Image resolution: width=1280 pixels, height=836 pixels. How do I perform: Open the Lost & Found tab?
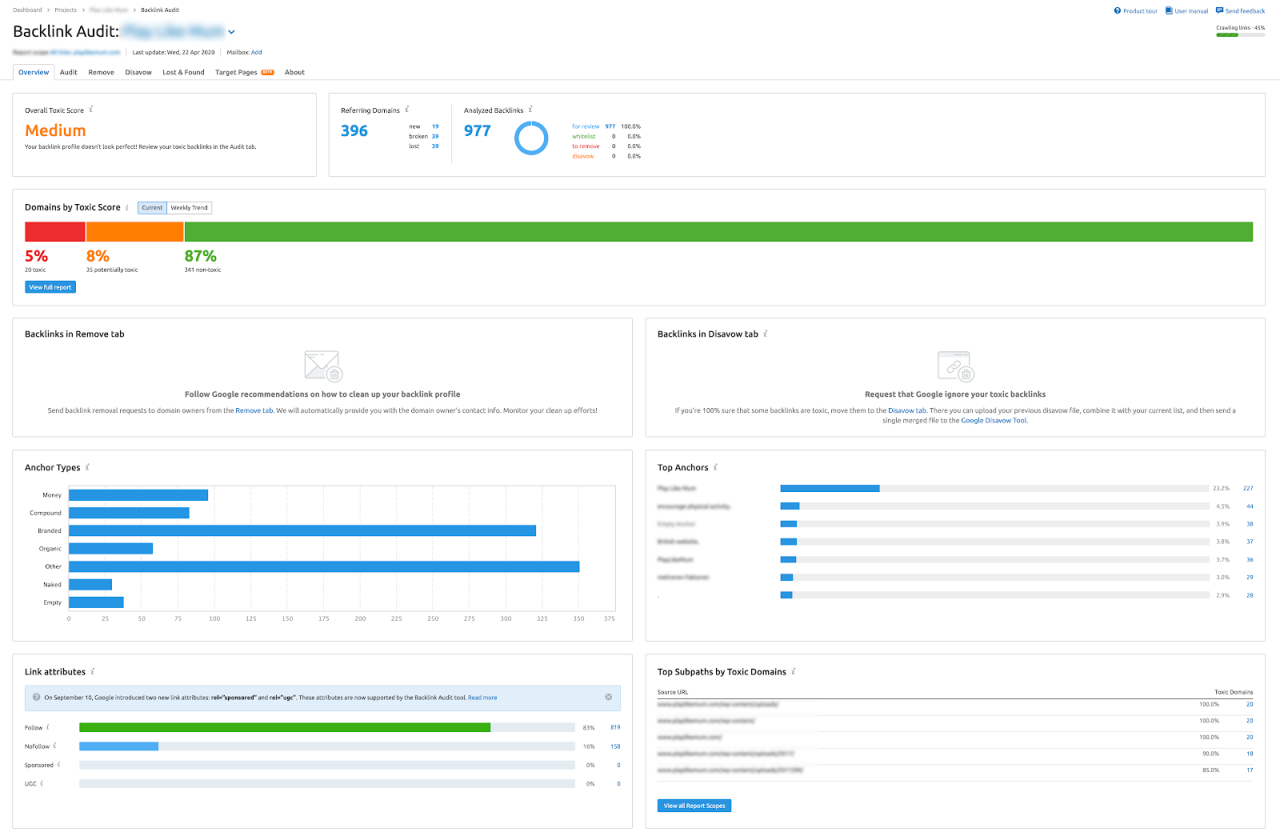pos(183,72)
